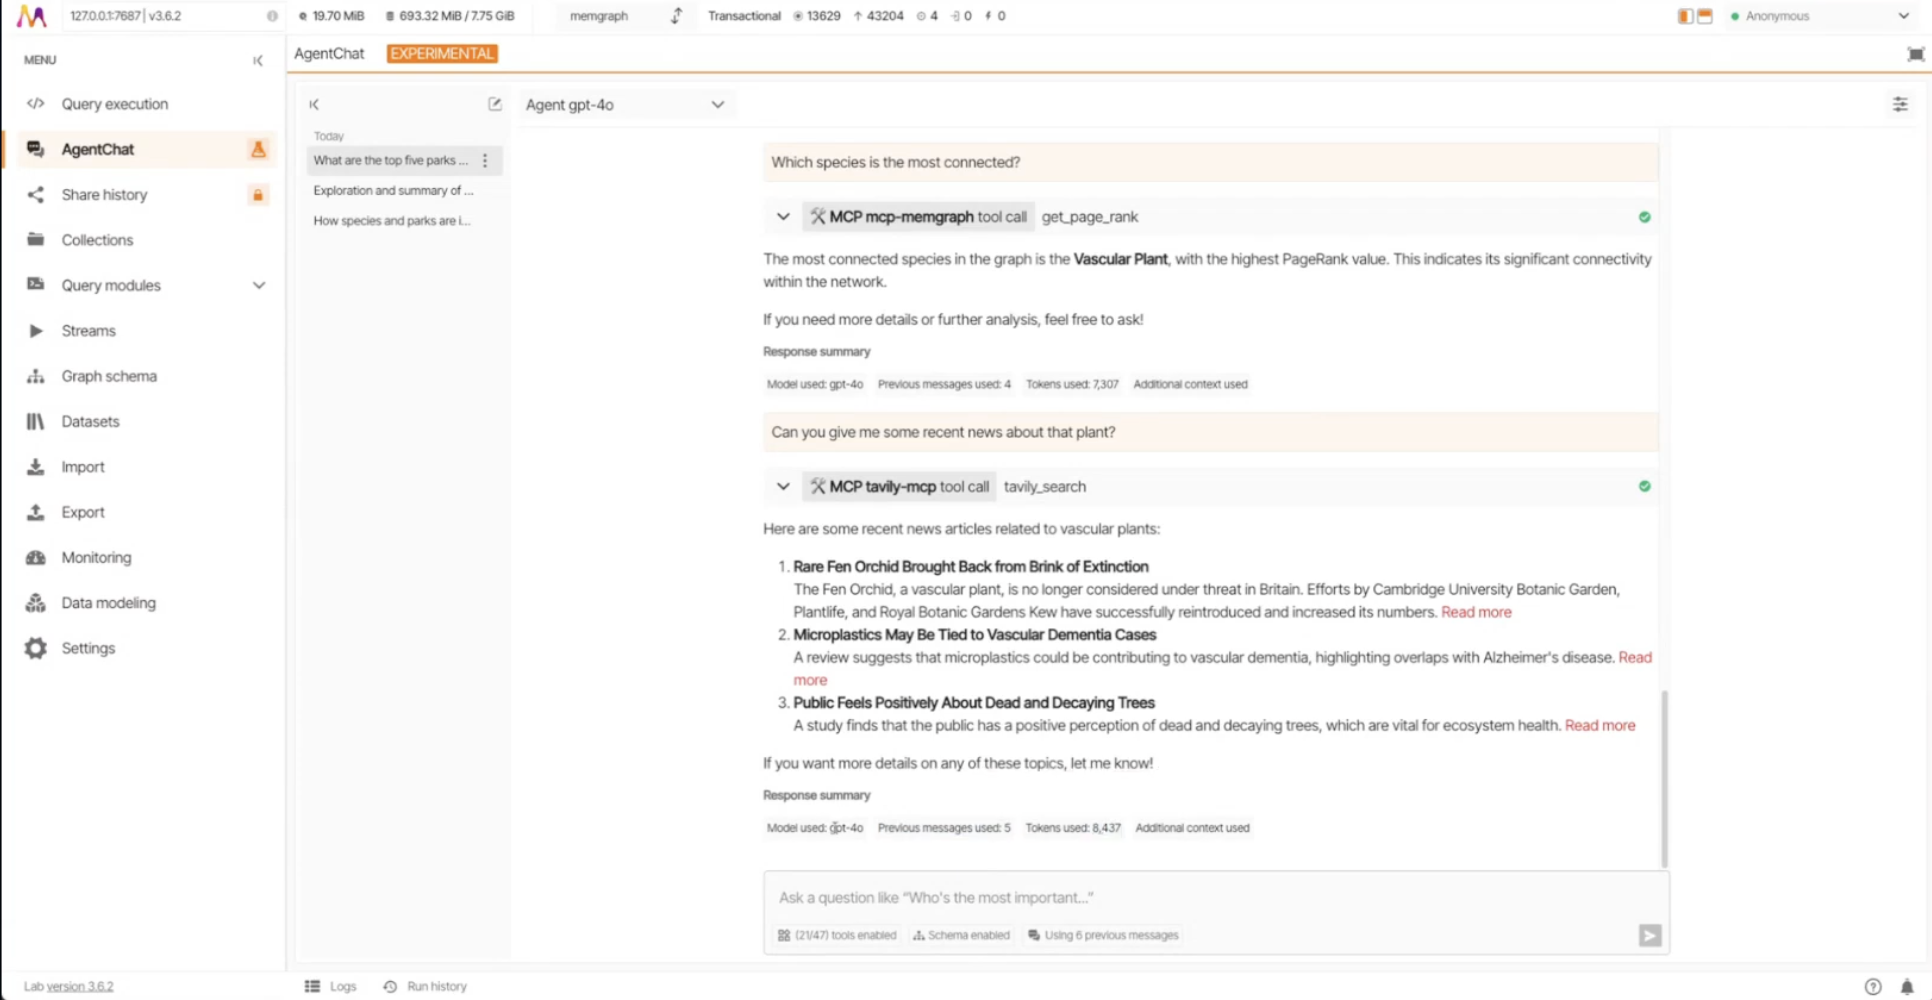Open the Agent gpt-4o dropdown
The width and height of the screenshot is (1932, 1000).
[625, 104]
